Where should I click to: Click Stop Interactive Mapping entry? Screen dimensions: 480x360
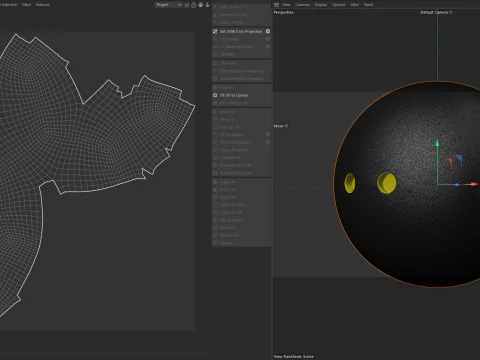click(x=241, y=79)
